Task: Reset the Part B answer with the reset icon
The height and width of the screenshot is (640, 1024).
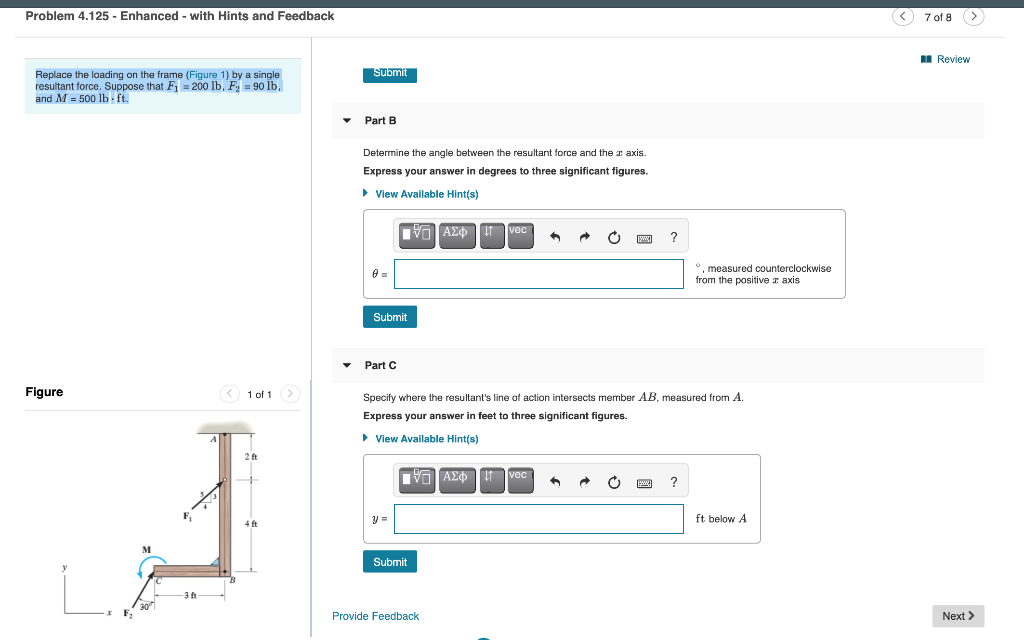Action: pos(613,234)
